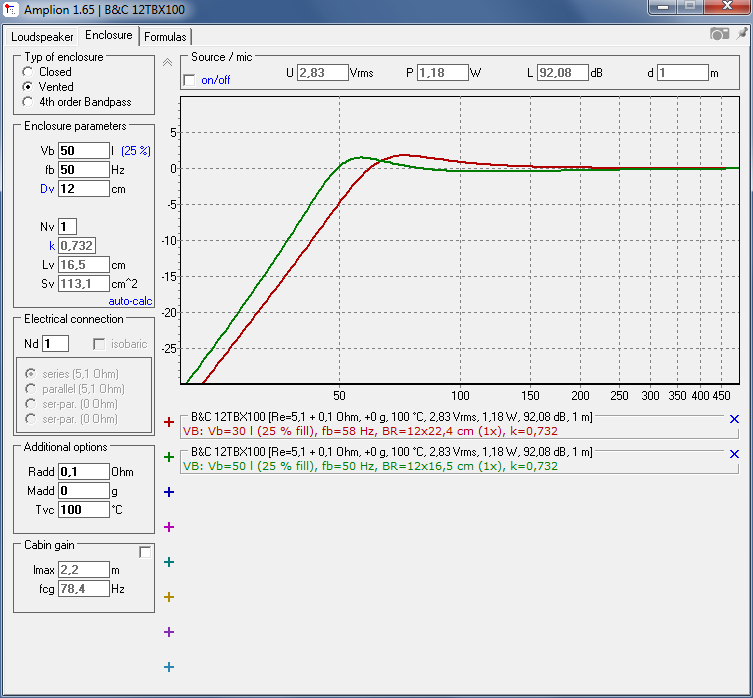
Task: Select Closed enclosure type
Action: [x=28, y=72]
